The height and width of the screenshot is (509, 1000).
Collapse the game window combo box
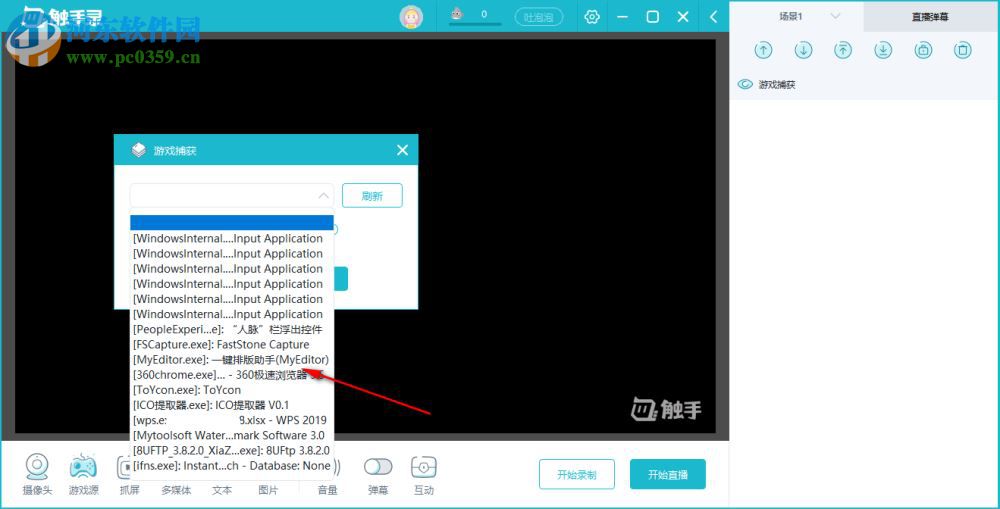point(324,195)
